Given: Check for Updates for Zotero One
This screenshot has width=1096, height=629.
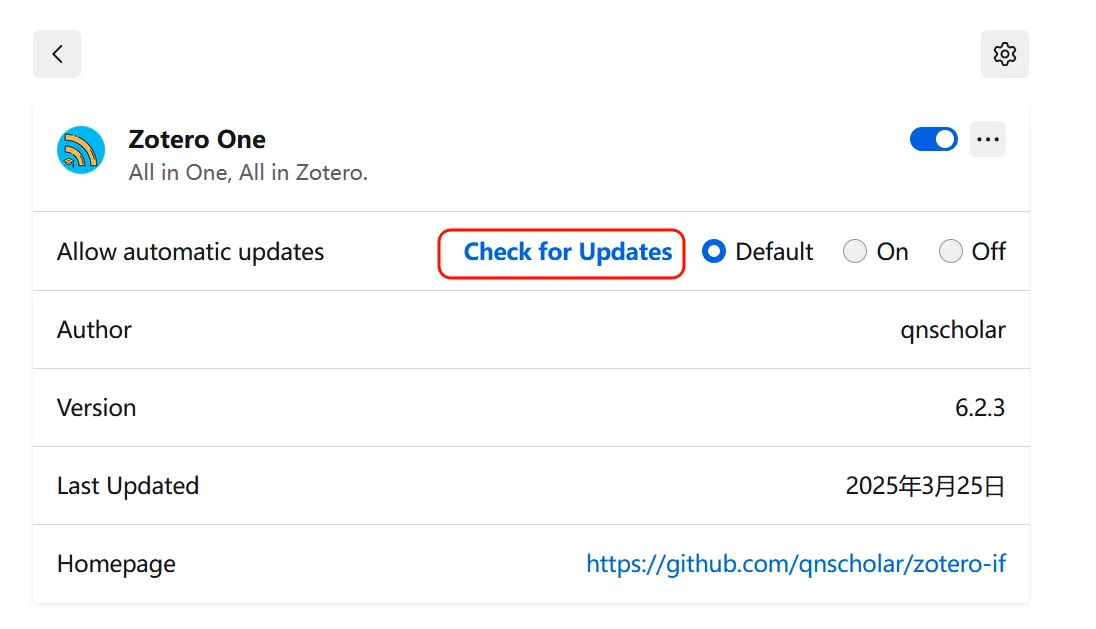Looking at the screenshot, I should (568, 252).
